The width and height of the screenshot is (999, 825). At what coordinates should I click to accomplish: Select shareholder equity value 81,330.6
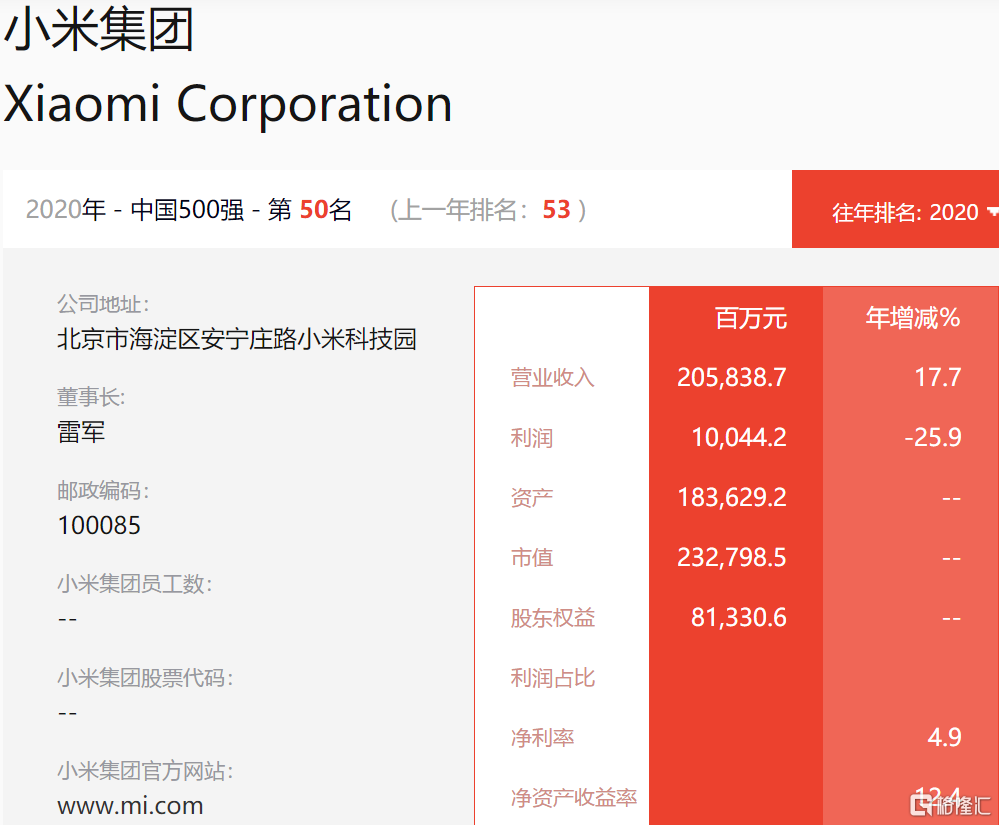click(739, 617)
